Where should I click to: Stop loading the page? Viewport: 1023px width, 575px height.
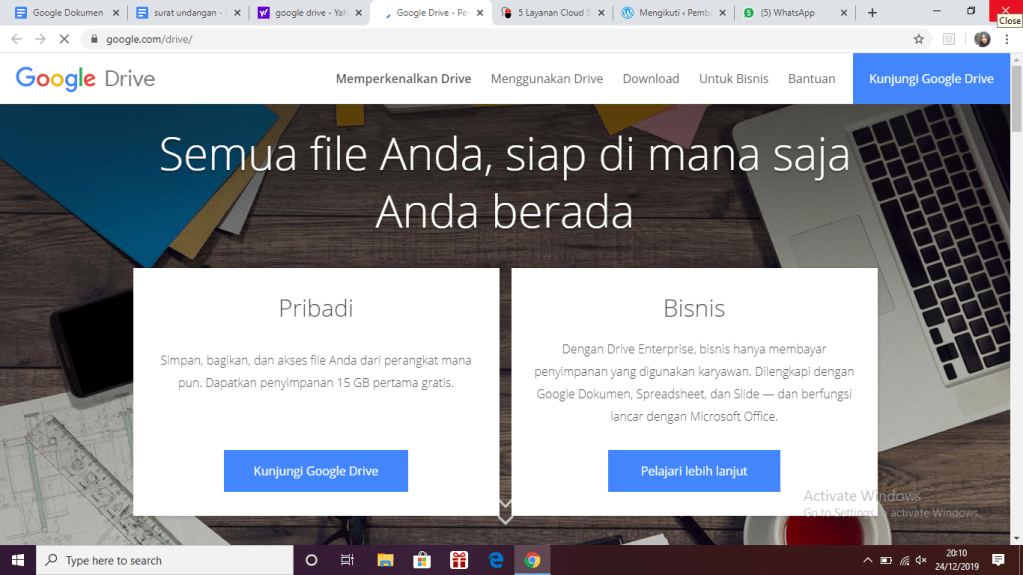[x=65, y=39]
